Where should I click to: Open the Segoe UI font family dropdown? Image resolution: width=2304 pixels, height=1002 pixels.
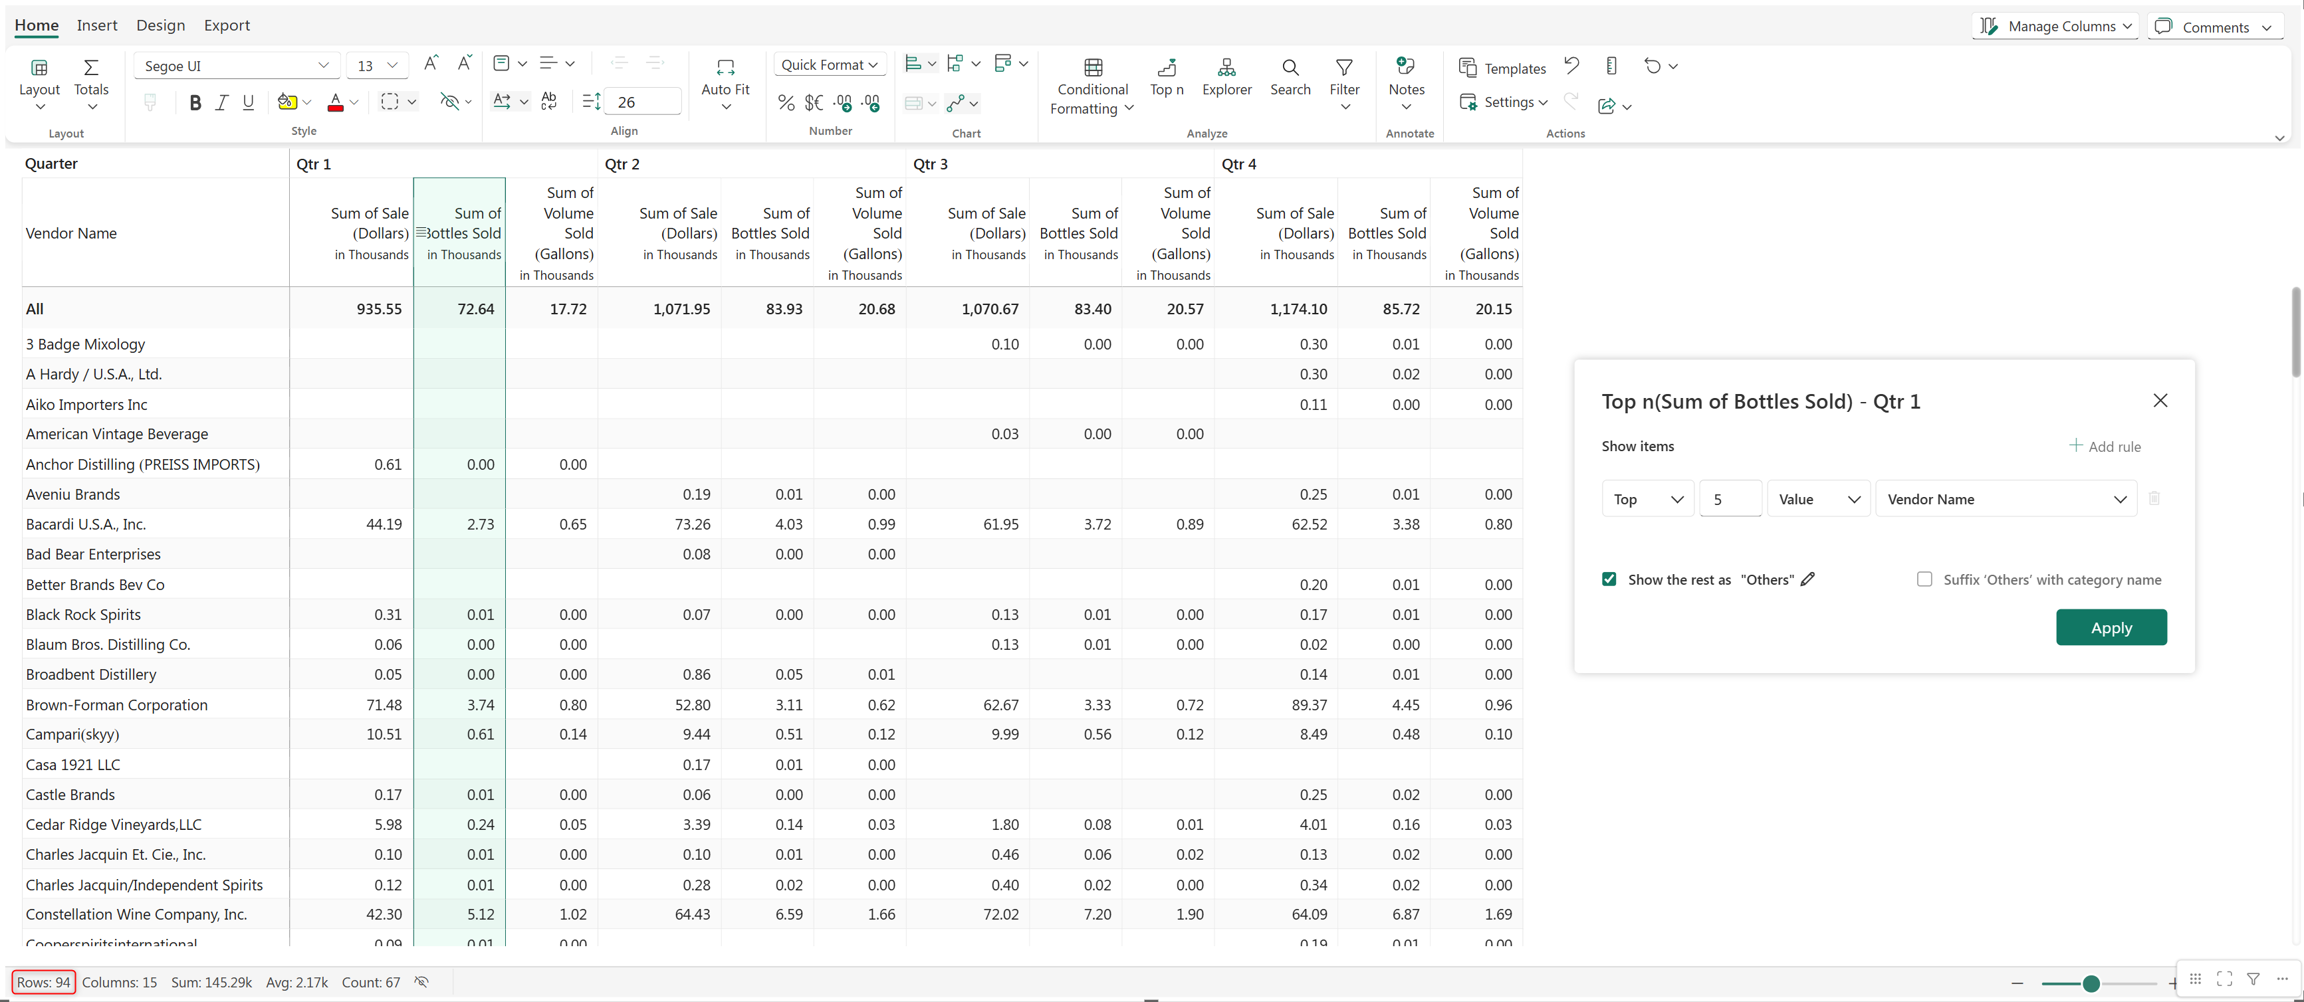click(236, 66)
